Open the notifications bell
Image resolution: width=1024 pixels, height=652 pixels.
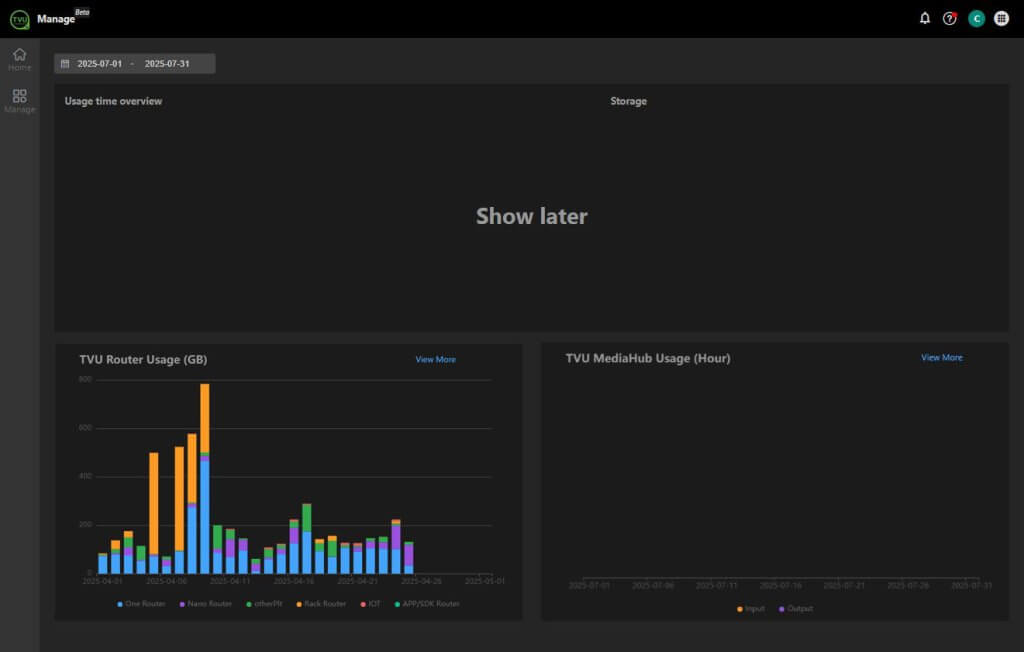(x=925, y=18)
